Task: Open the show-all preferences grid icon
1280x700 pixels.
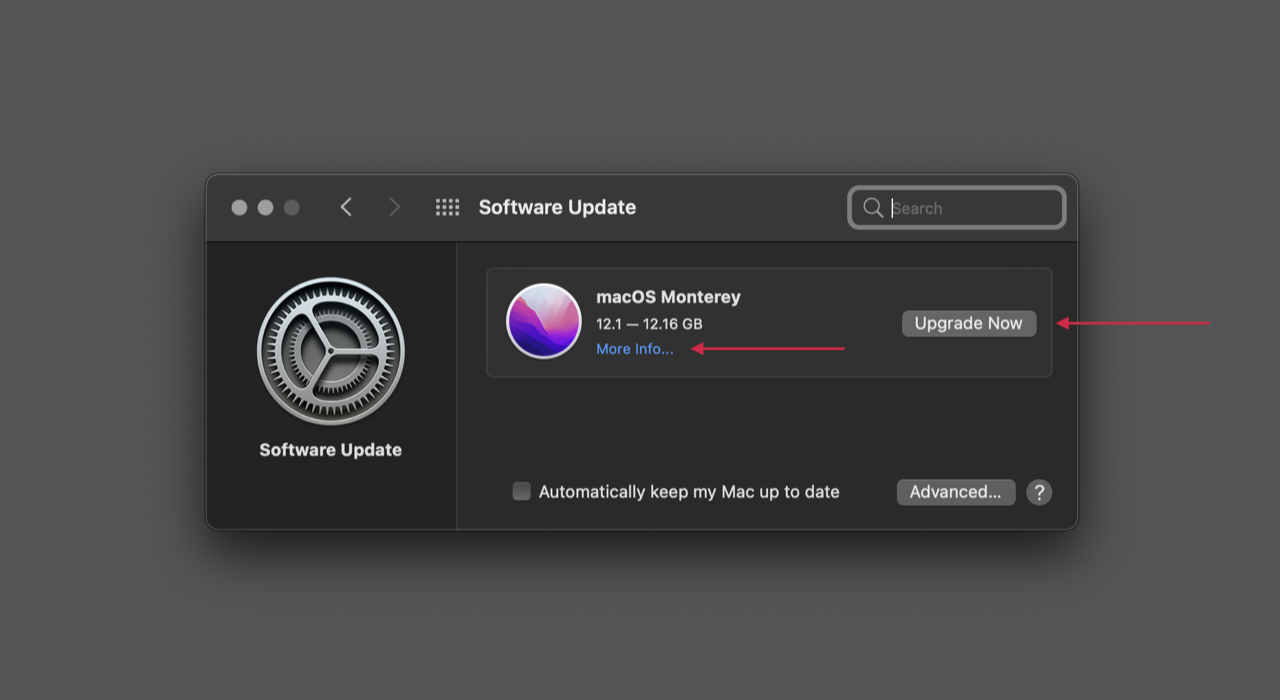Action: coord(447,207)
